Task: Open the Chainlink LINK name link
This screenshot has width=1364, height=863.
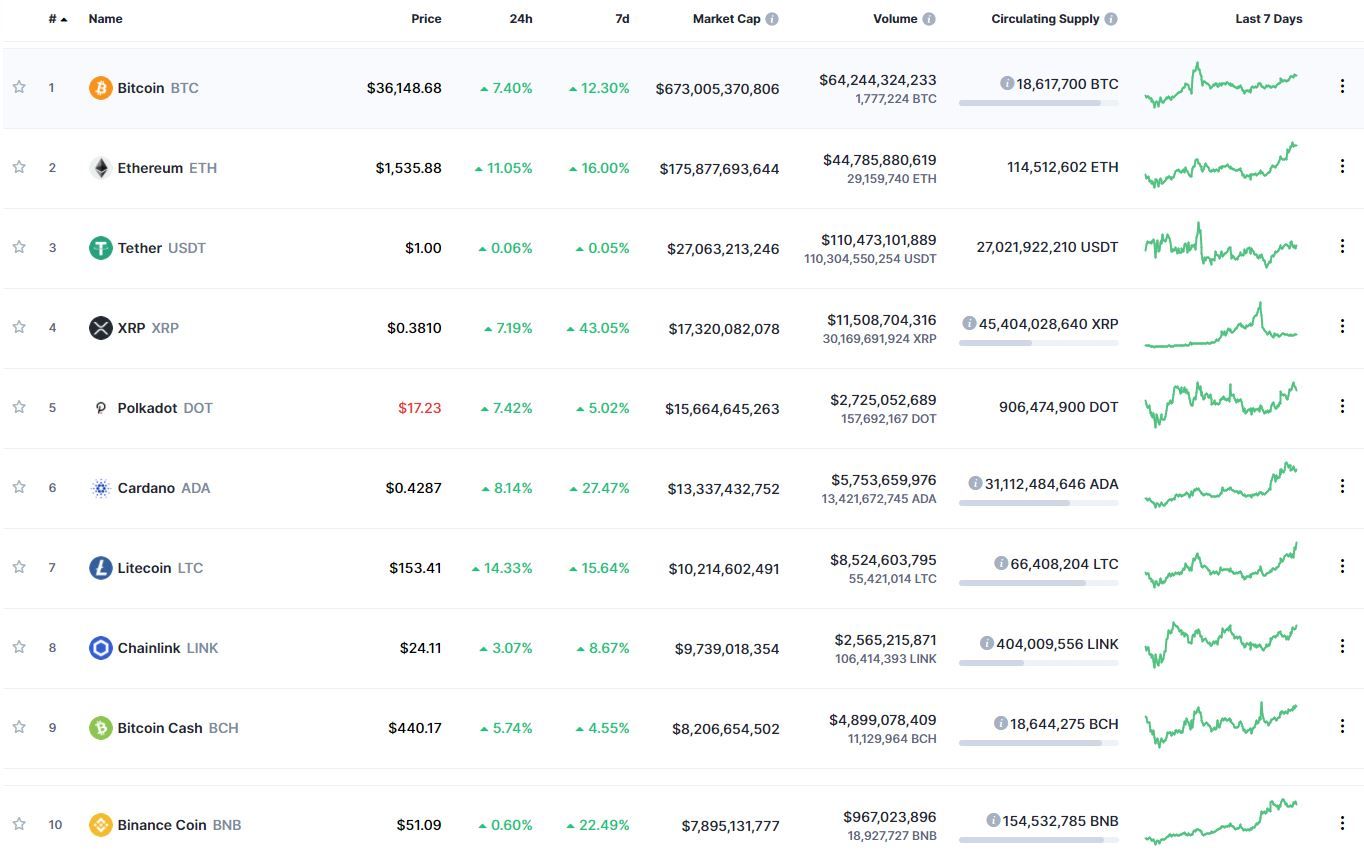Action: pyautogui.click(x=168, y=648)
